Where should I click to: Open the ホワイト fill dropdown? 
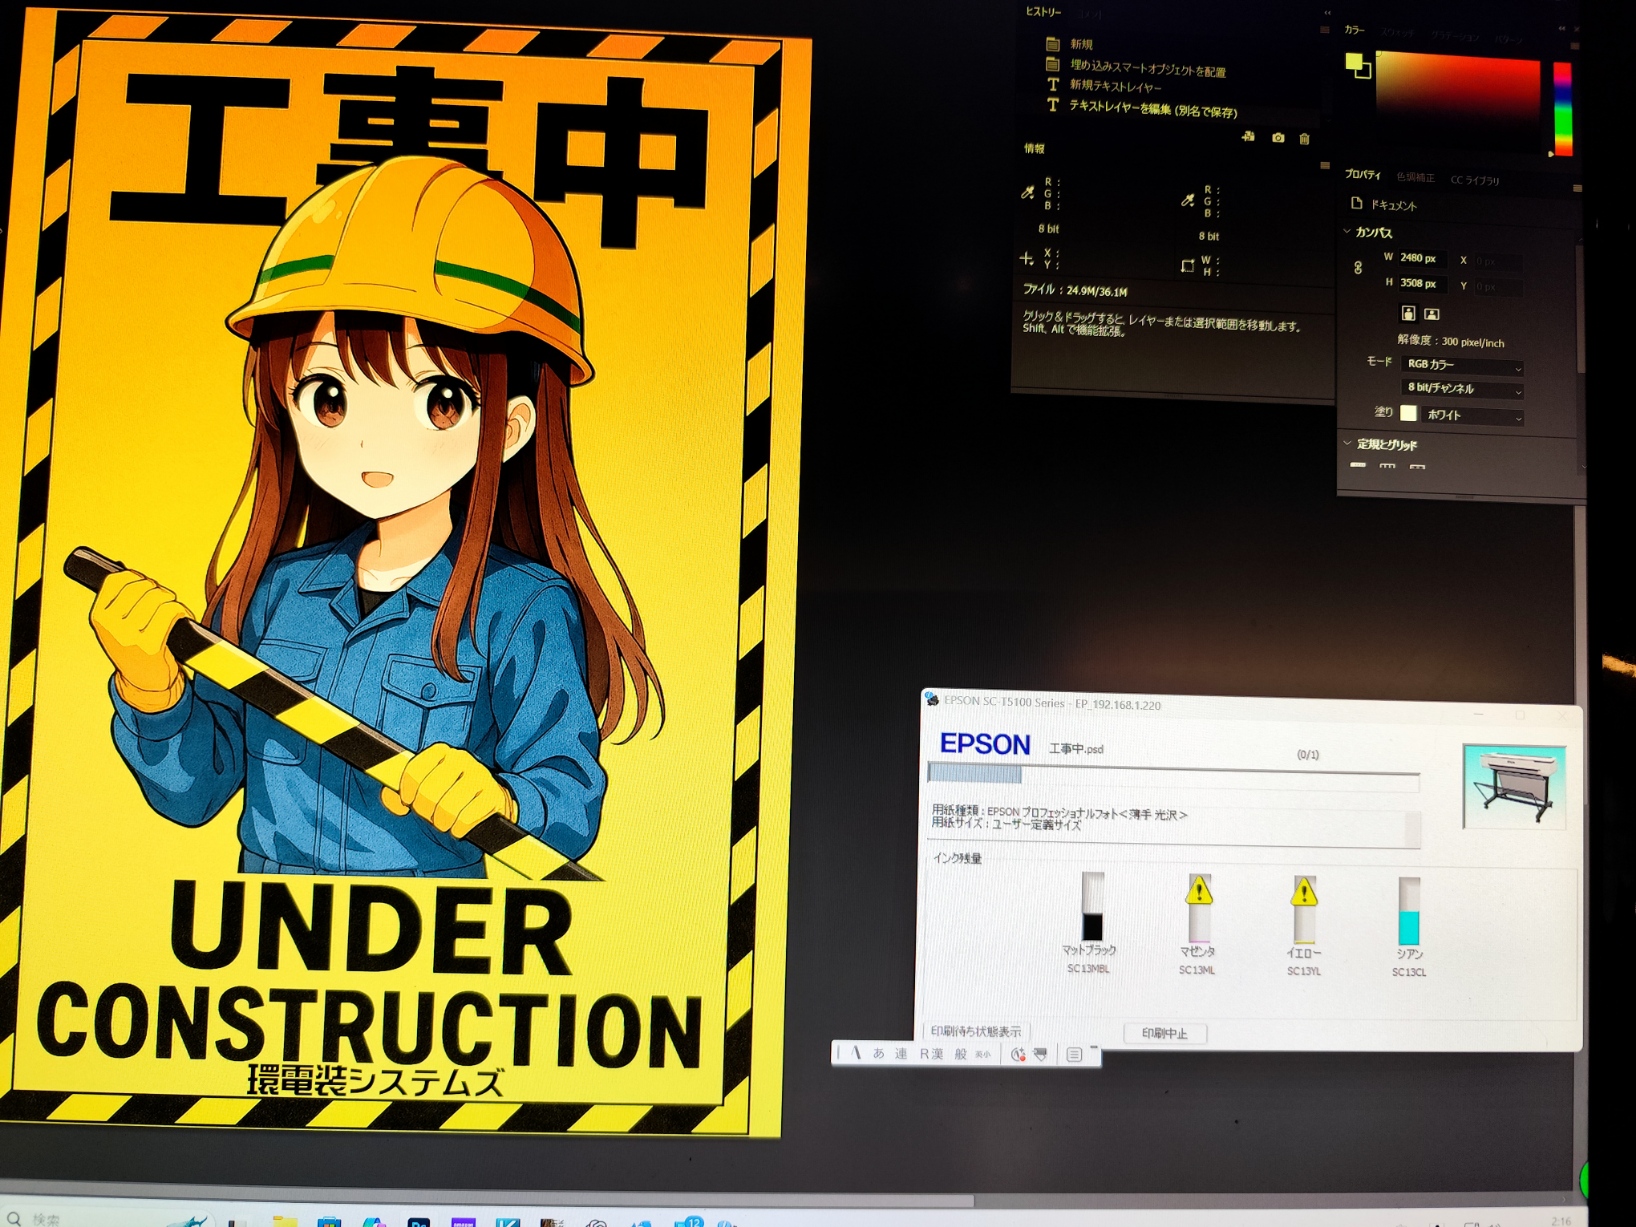point(1473,415)
